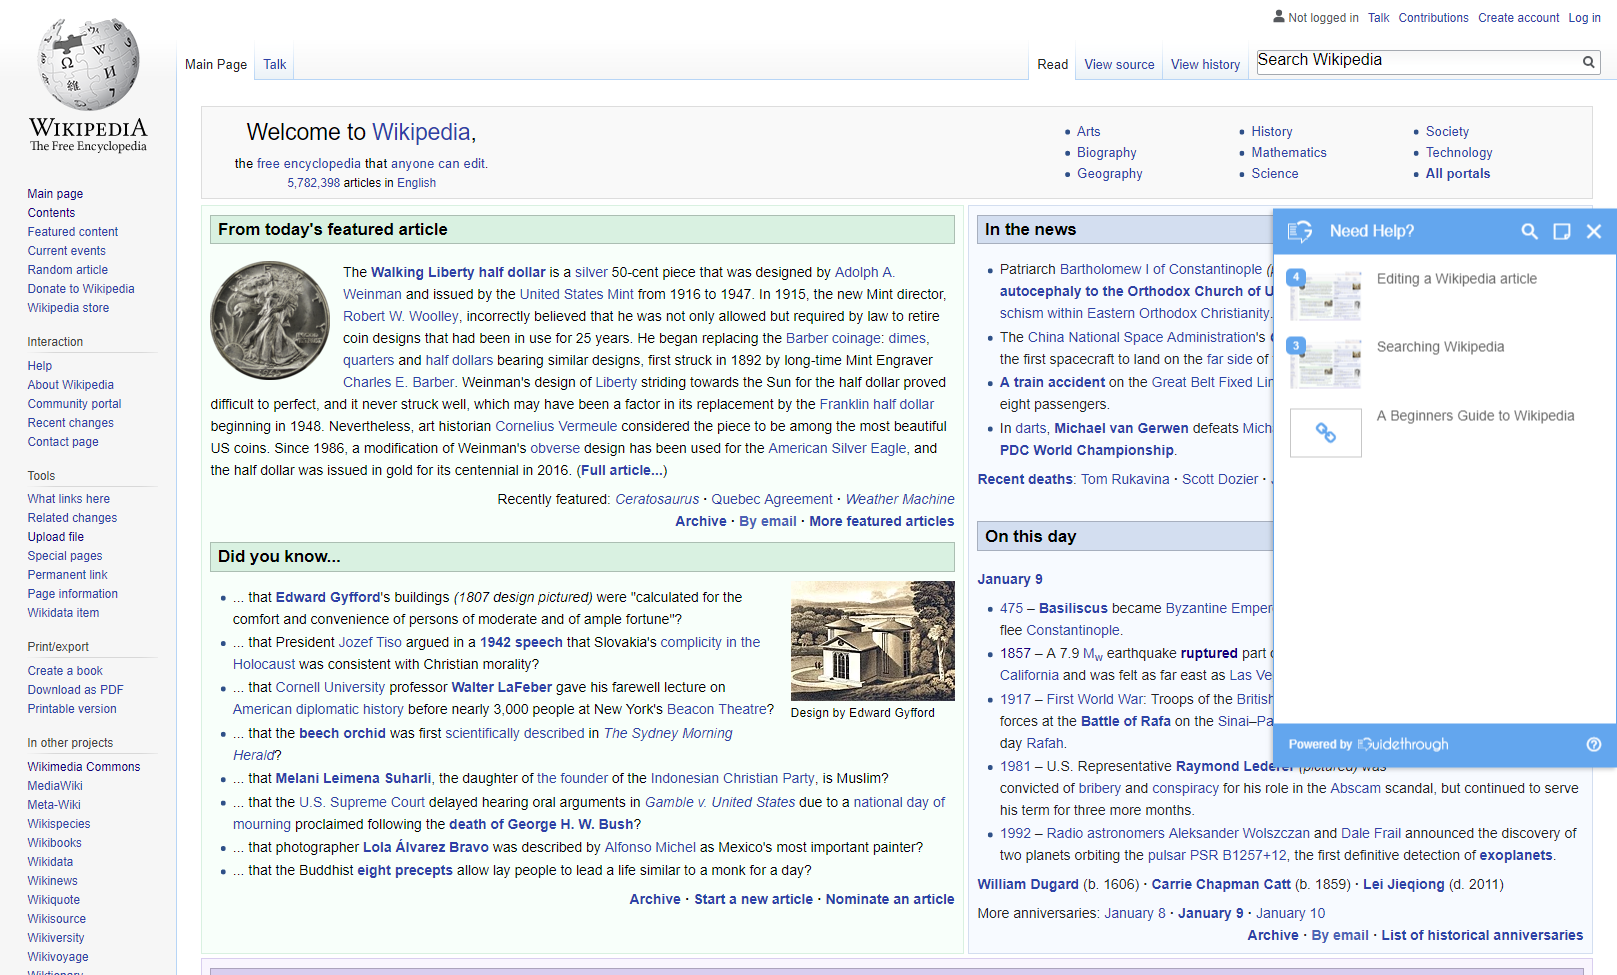Switch to the Talk tab
The image size is (1617, 975).
point(275,64)
